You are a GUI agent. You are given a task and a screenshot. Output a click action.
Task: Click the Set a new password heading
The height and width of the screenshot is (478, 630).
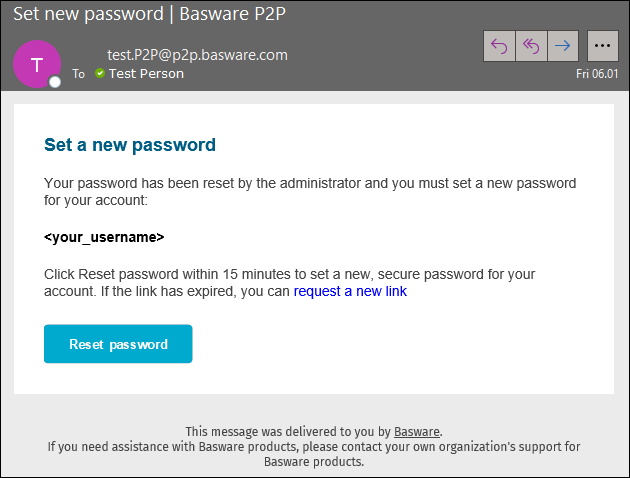click(x=130, y=145)
